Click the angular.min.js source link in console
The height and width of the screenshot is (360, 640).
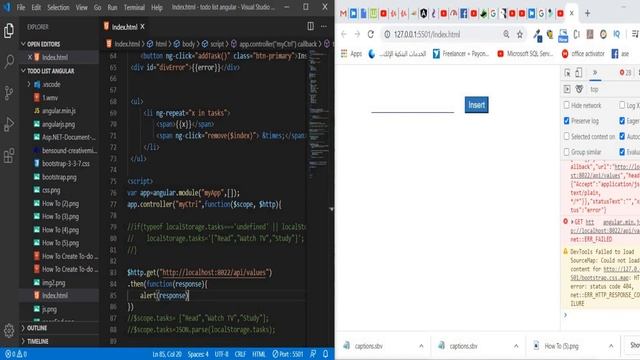tap(621, 222)
